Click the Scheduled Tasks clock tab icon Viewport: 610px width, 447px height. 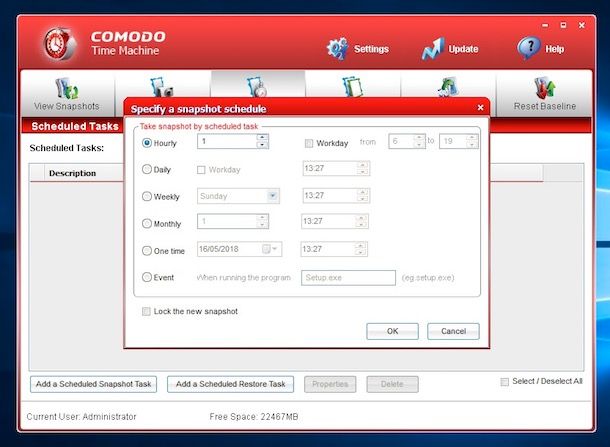tap(257, 87)
